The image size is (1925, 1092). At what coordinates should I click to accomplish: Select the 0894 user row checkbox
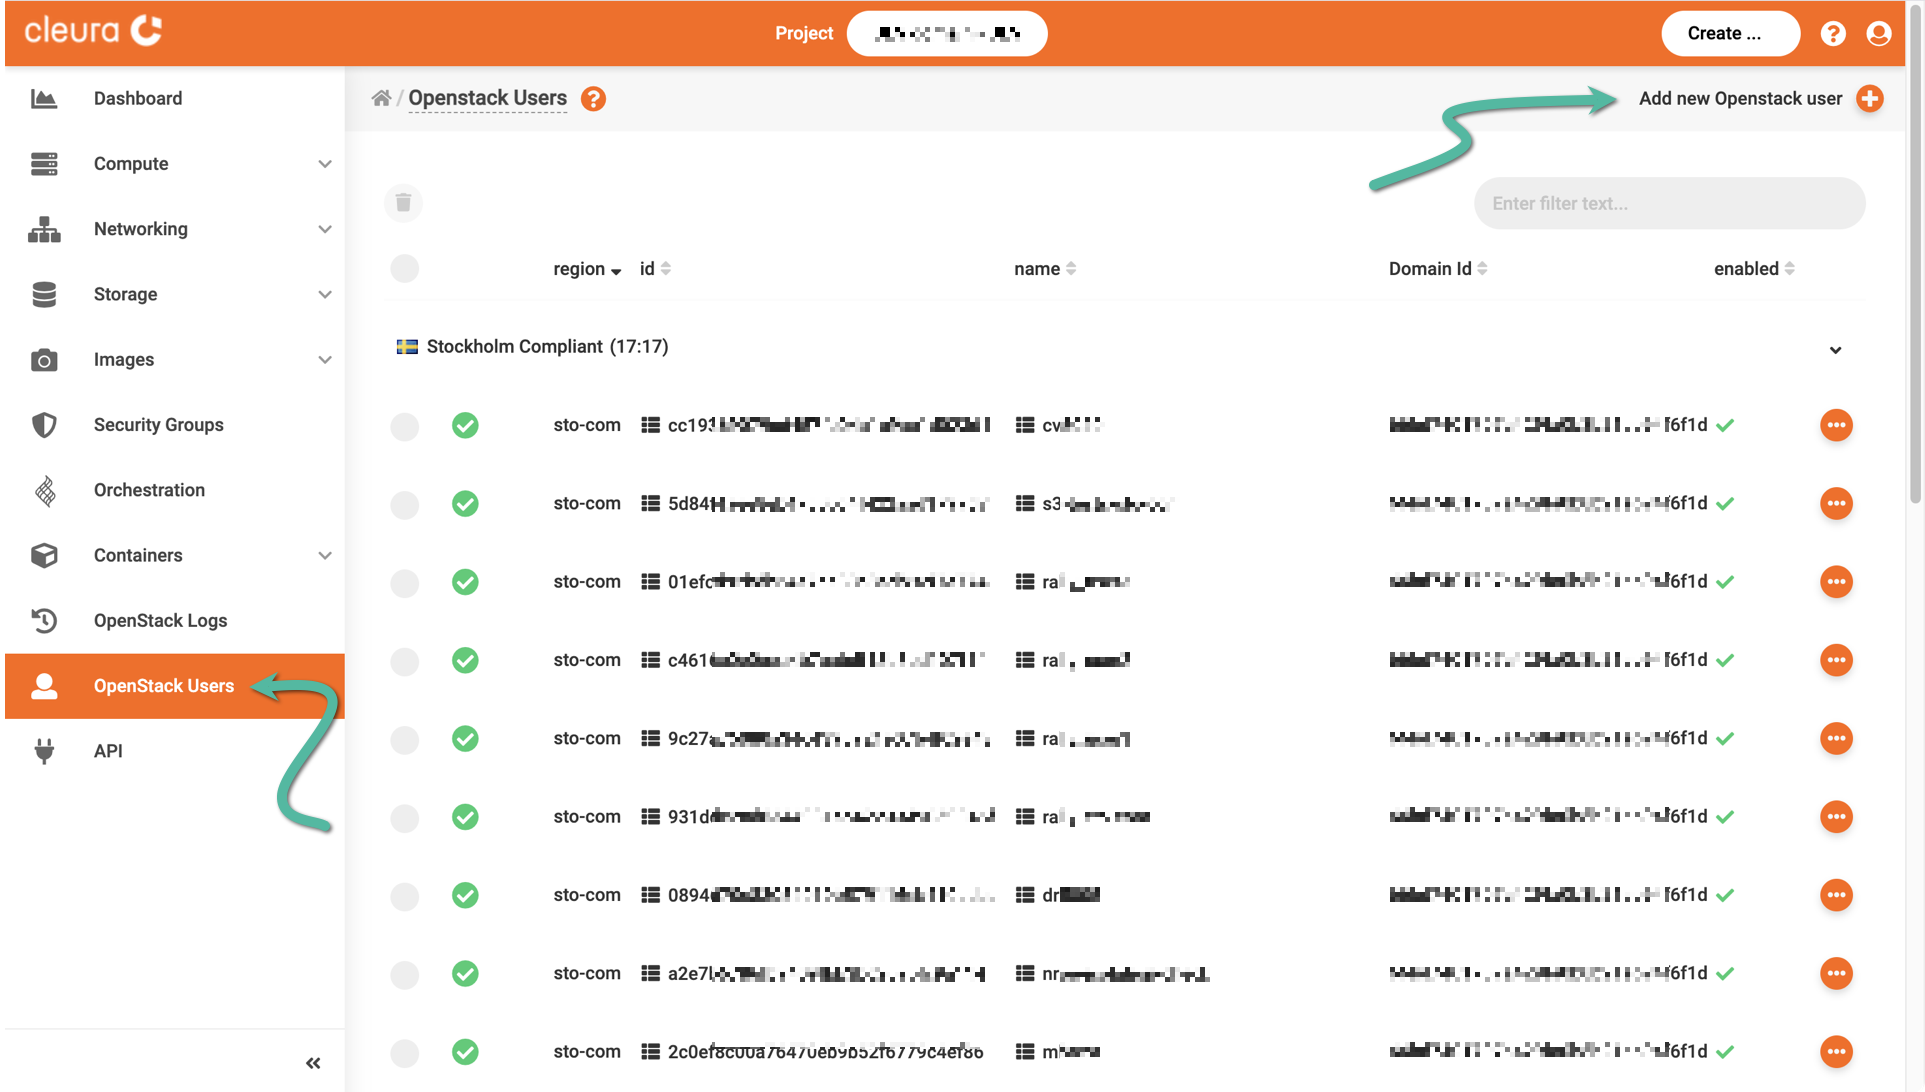pyautogui.click(x=404, y=896)
